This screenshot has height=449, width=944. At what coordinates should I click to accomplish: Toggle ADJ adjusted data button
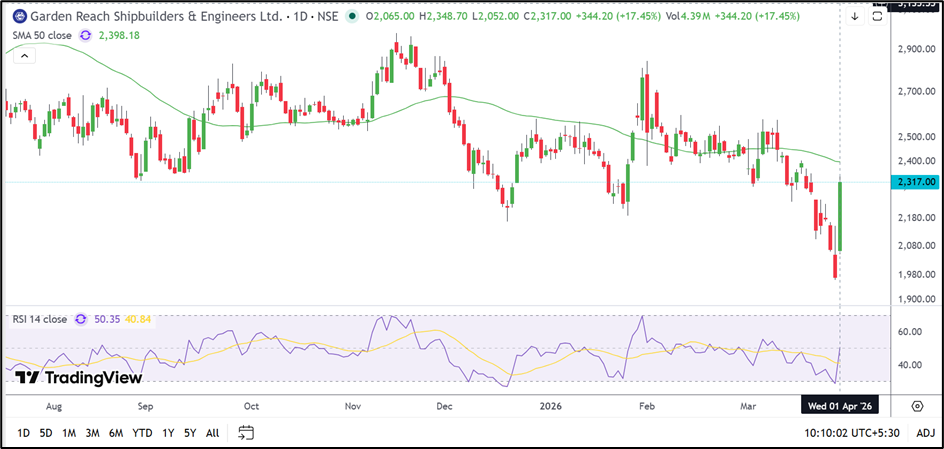(925, 433)
